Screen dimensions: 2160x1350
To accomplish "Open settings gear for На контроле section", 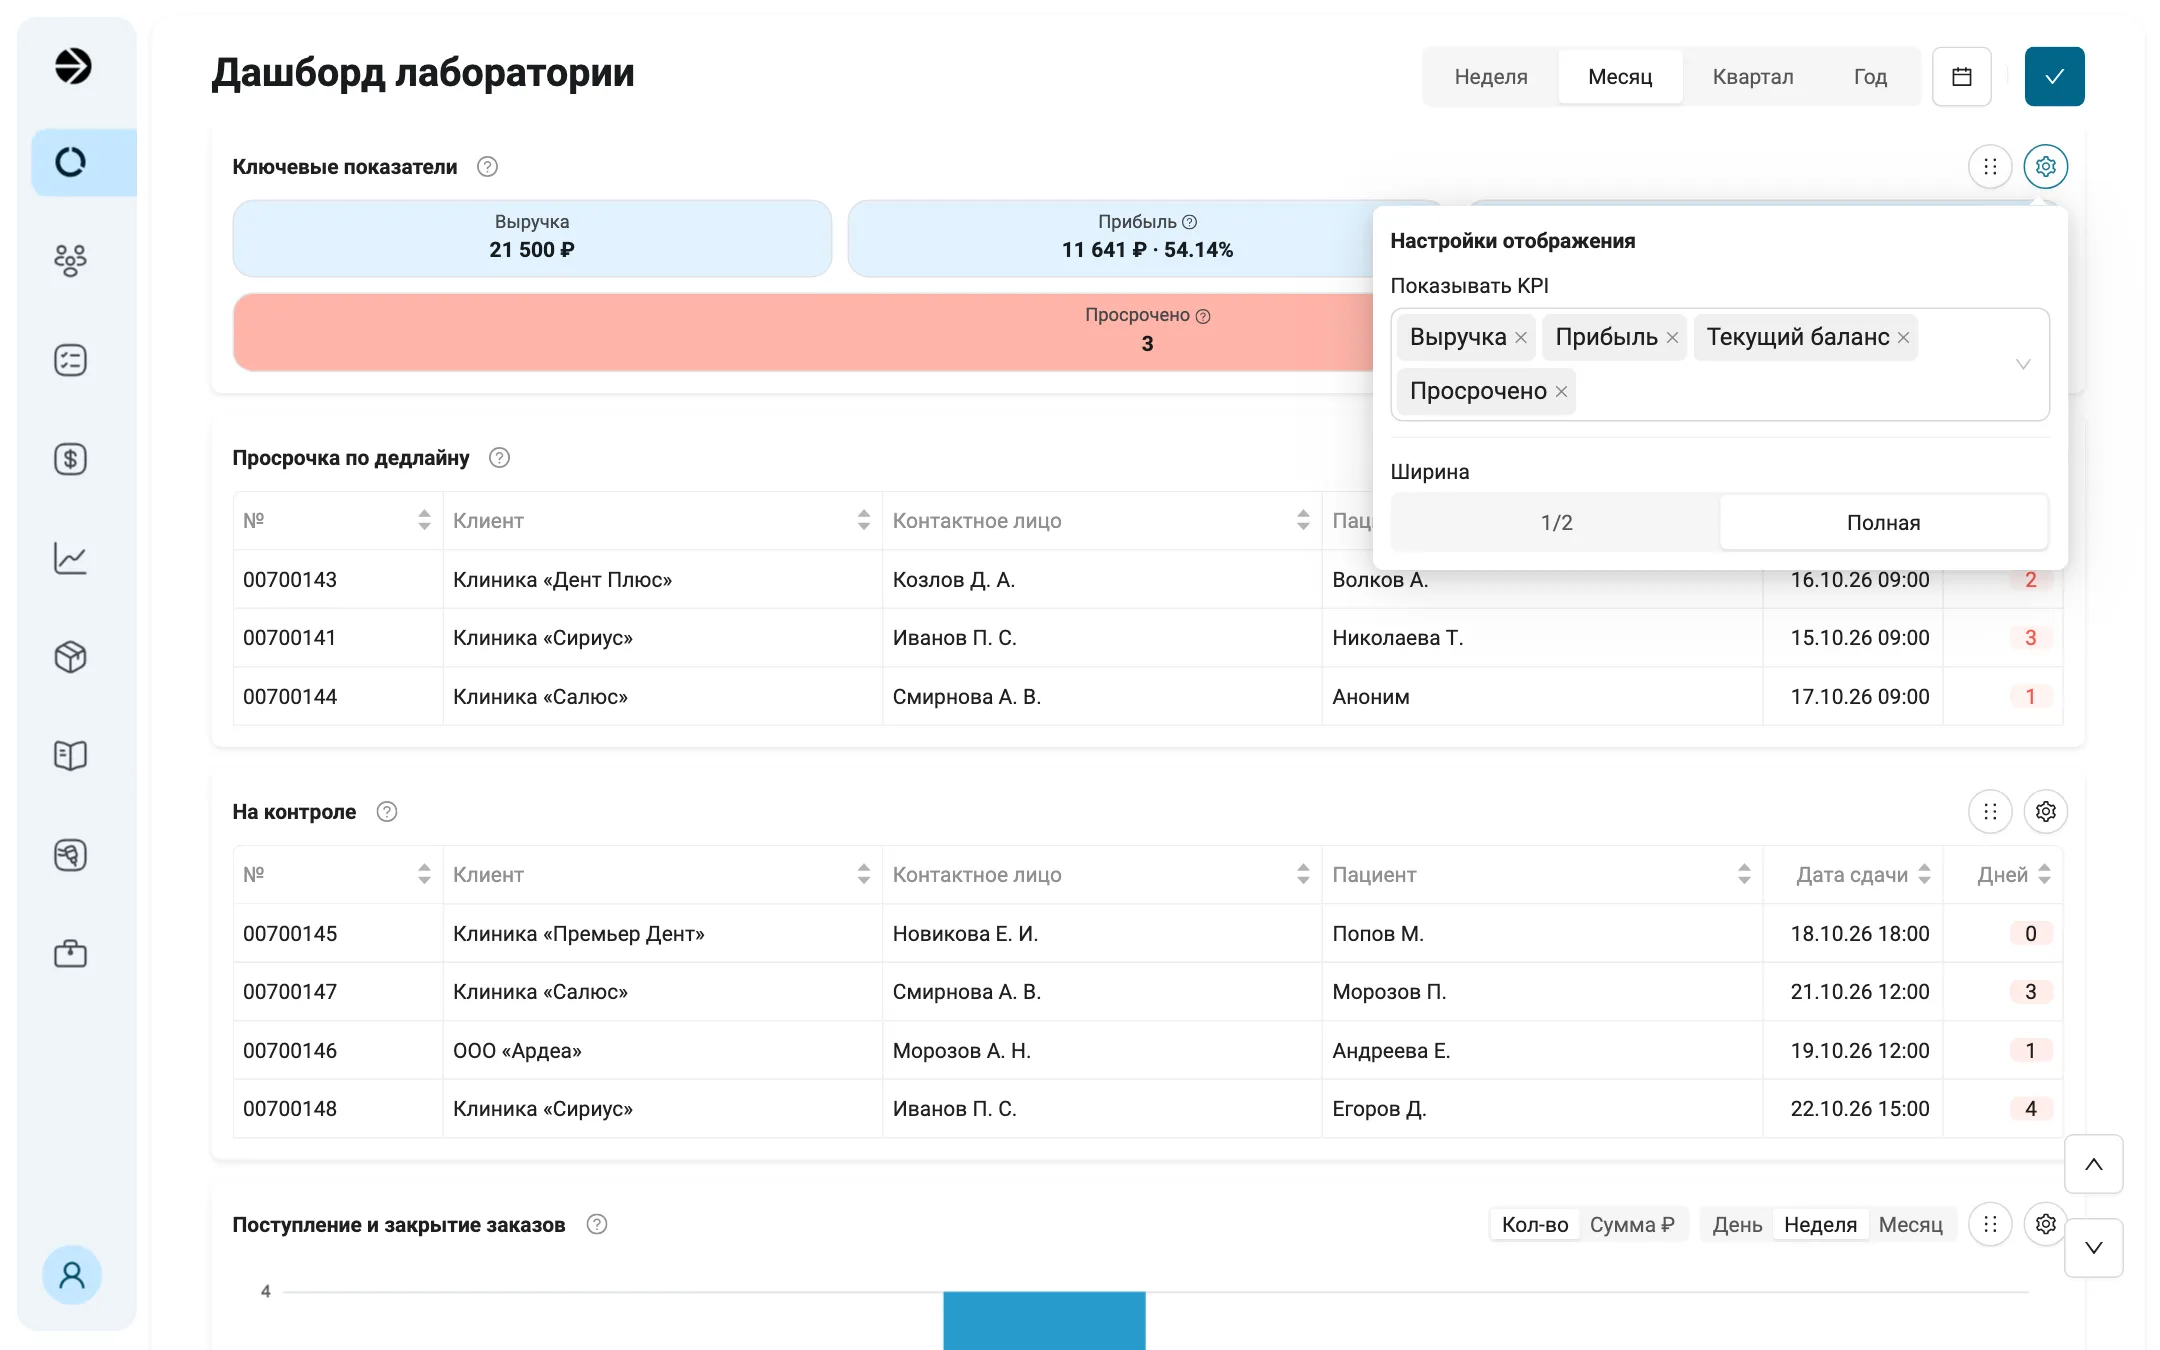I will (2046, 811).
